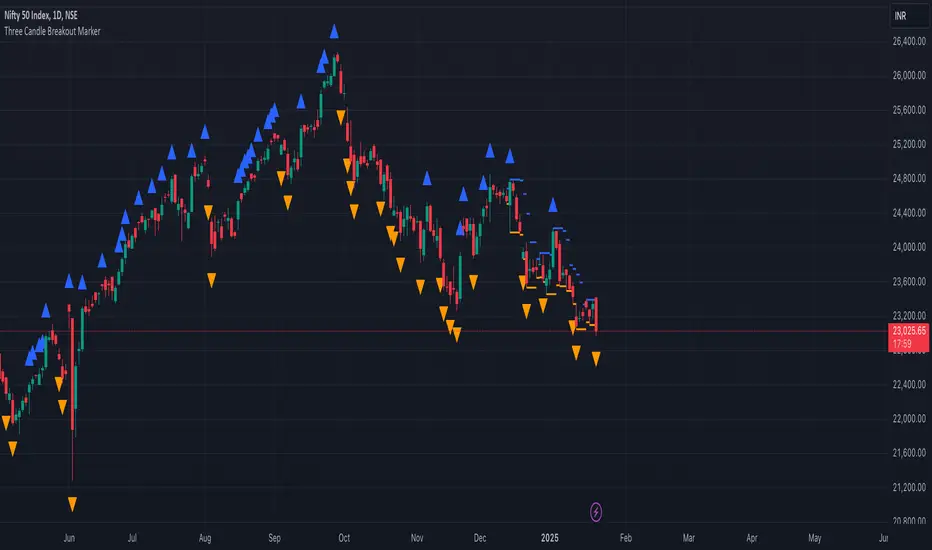Viewport: 932px width, 550px height.
Task: Click the 2025 label on time axis
Action: [x=550, y=538]
